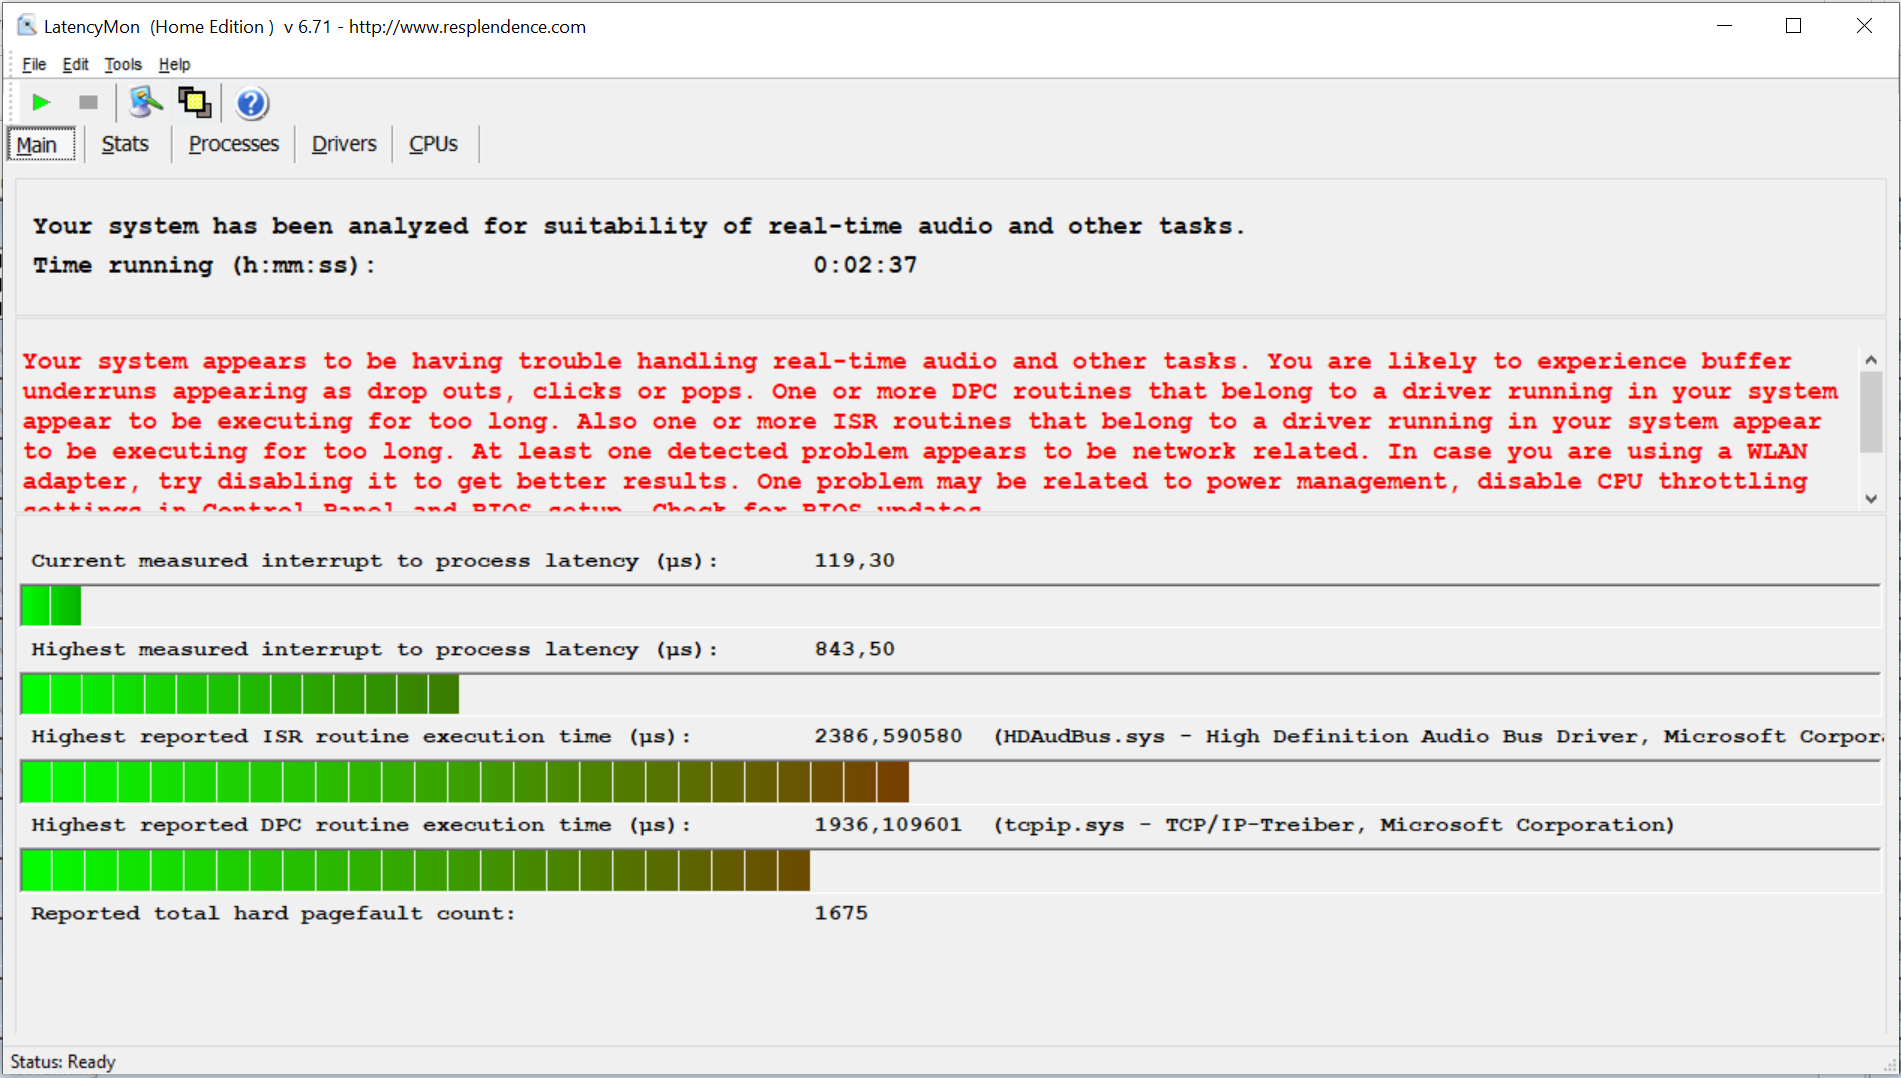
Task: Click the DPC execution time value 1936,109601
Action: [888, 825]
